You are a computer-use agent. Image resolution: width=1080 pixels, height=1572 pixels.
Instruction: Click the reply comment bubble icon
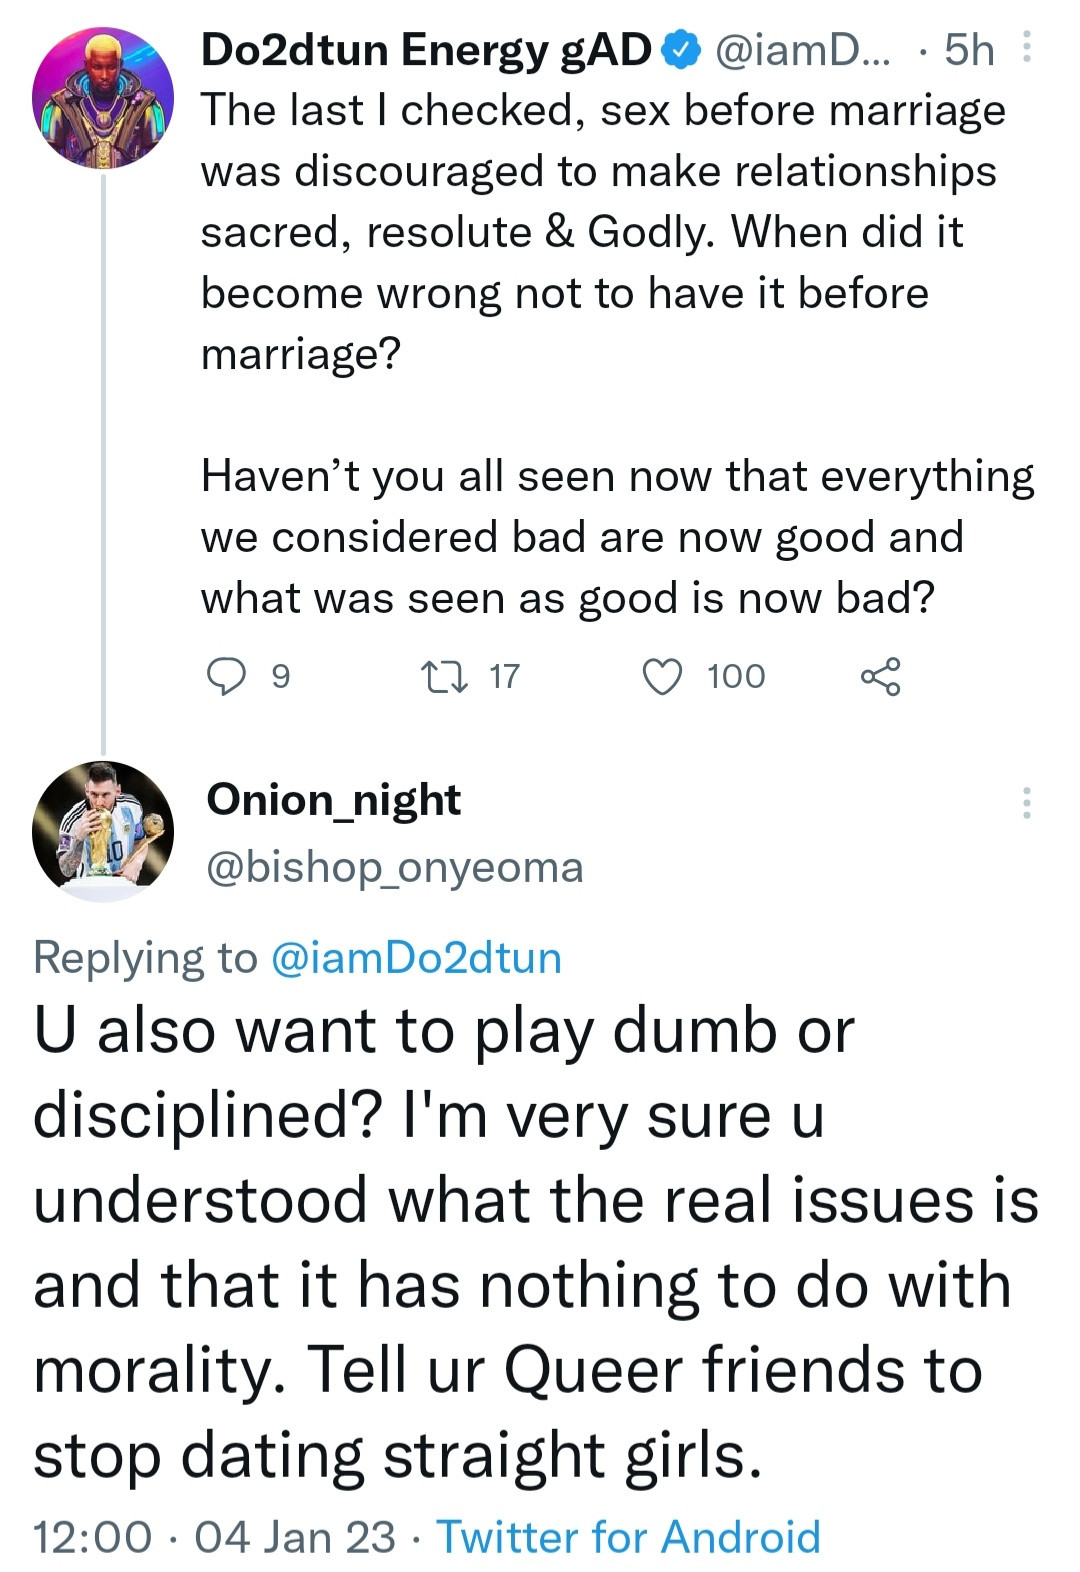tap(226, 677)
